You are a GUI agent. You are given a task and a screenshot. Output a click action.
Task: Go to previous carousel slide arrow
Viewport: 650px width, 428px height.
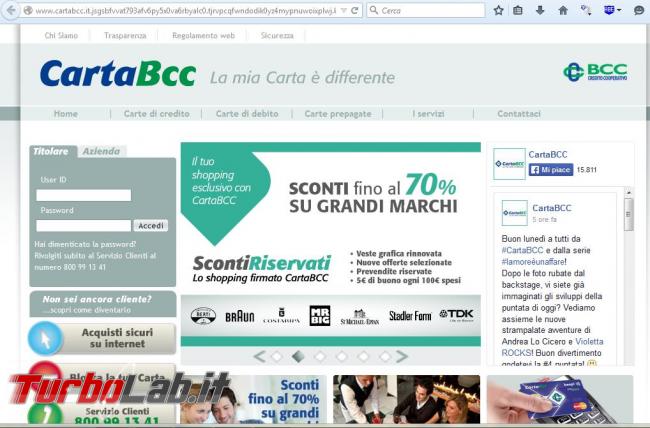[x=260, y=356]
